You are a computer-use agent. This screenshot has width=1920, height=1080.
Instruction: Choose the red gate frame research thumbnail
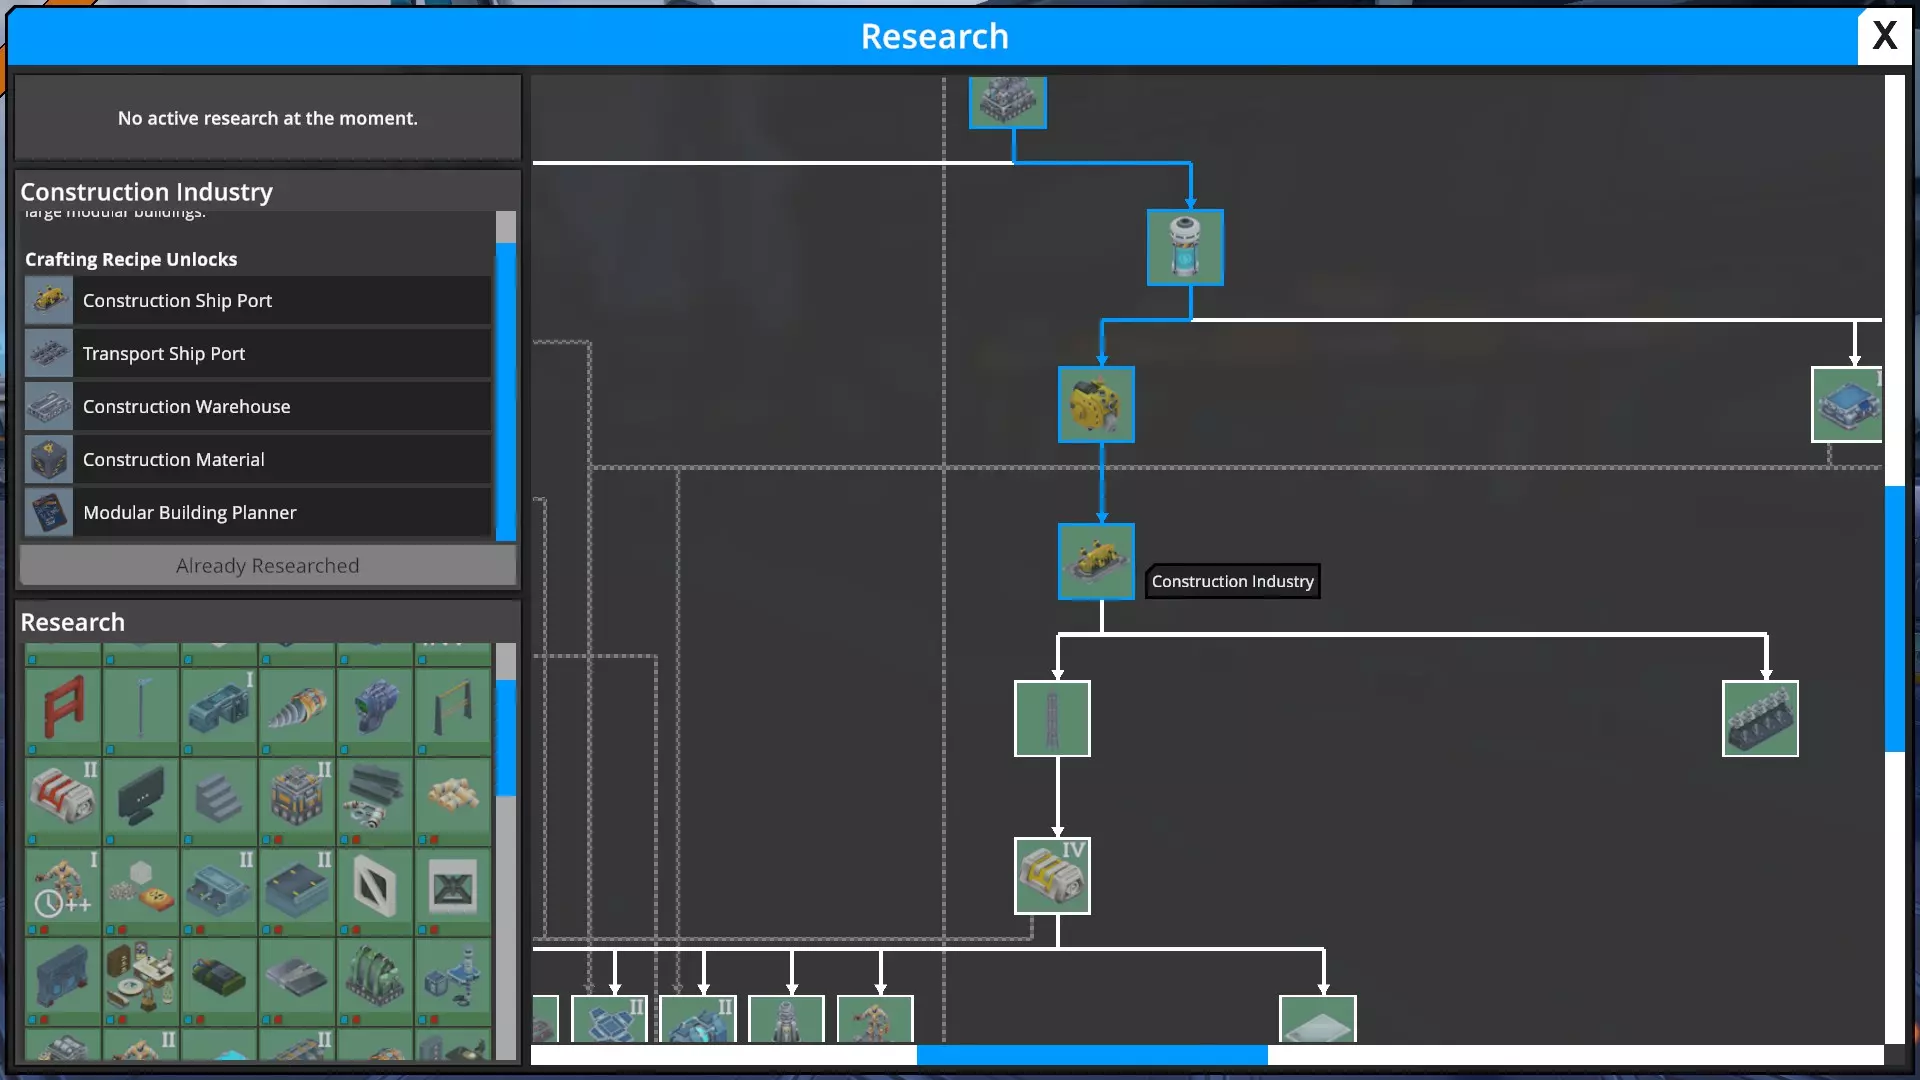coord(63,708)
